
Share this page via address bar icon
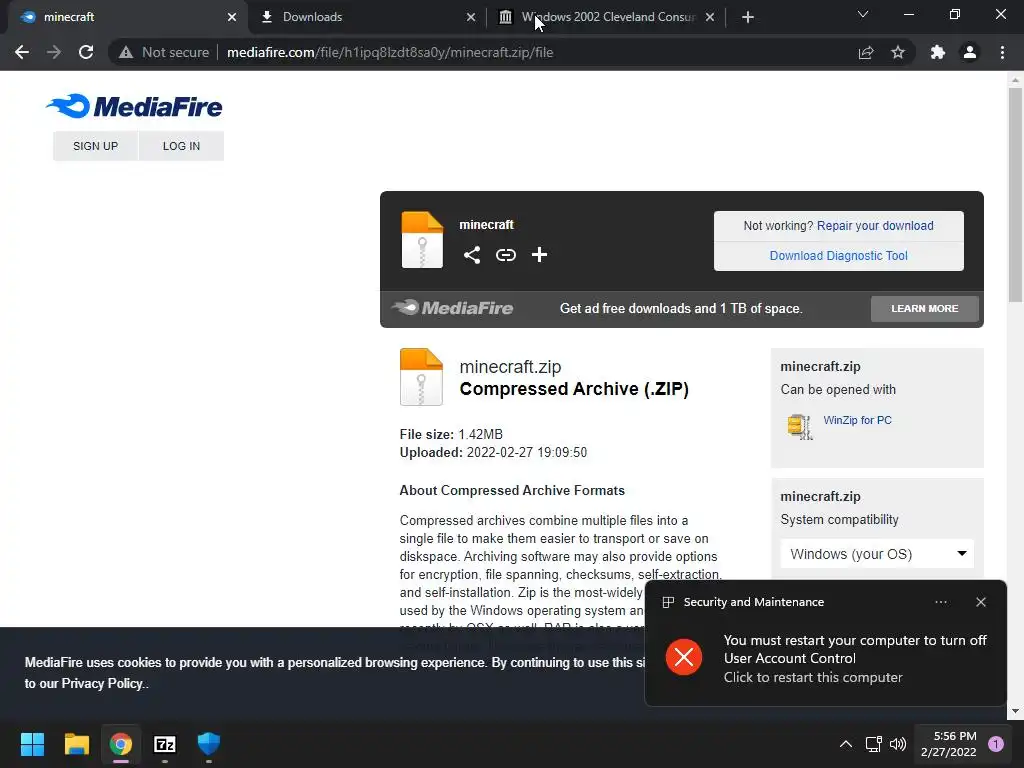pyautogui.click(x=866, y=52)
